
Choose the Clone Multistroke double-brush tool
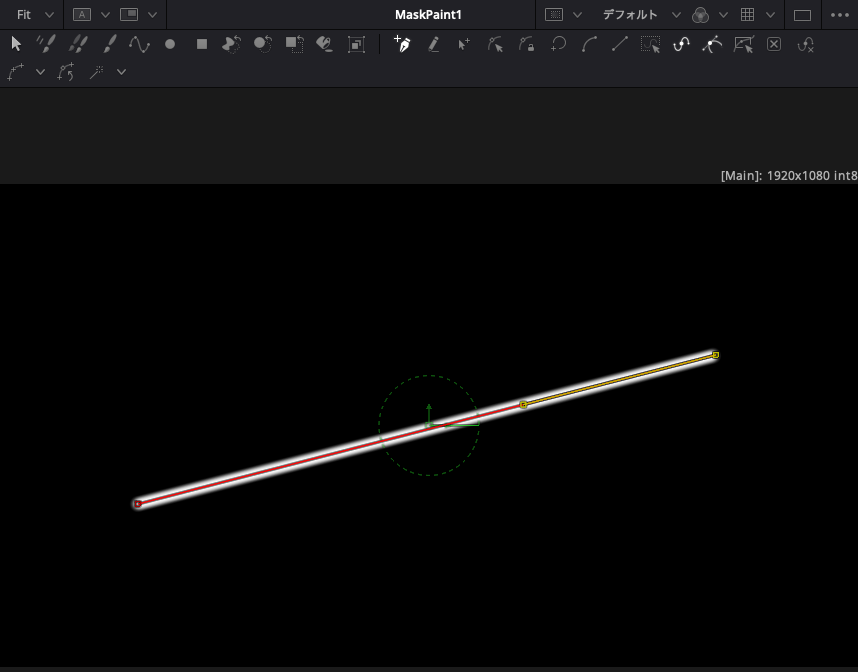(x=78, y=44)
